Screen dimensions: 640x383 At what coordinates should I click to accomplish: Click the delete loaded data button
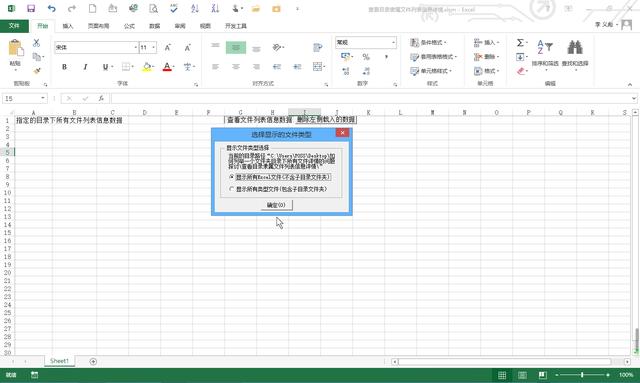[326, 120]
